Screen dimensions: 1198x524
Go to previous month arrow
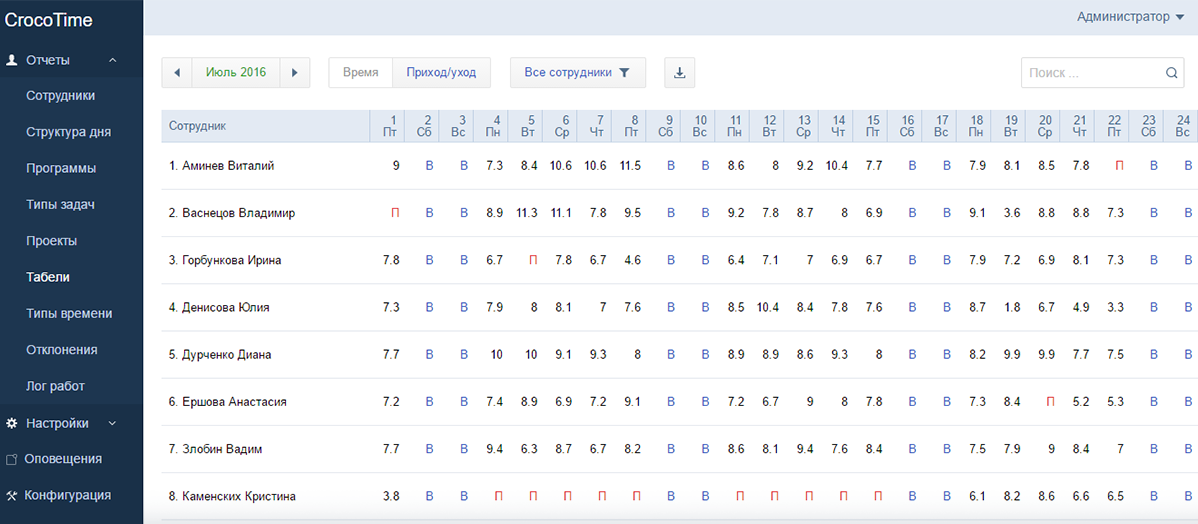click(176, 73)
